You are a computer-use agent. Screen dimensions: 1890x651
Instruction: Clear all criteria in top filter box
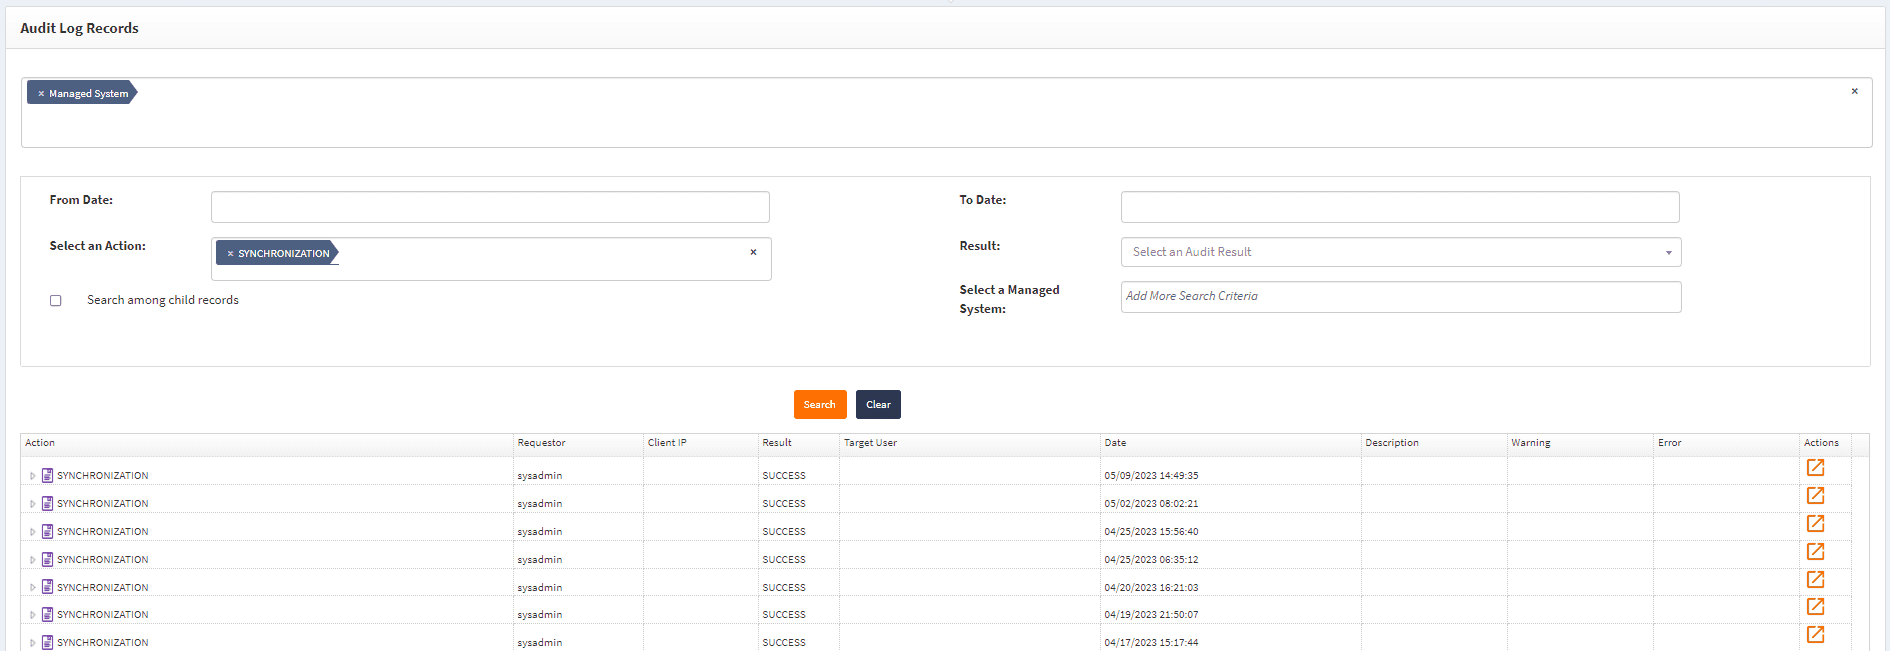pyautogui.click(x=1854, y=91)
